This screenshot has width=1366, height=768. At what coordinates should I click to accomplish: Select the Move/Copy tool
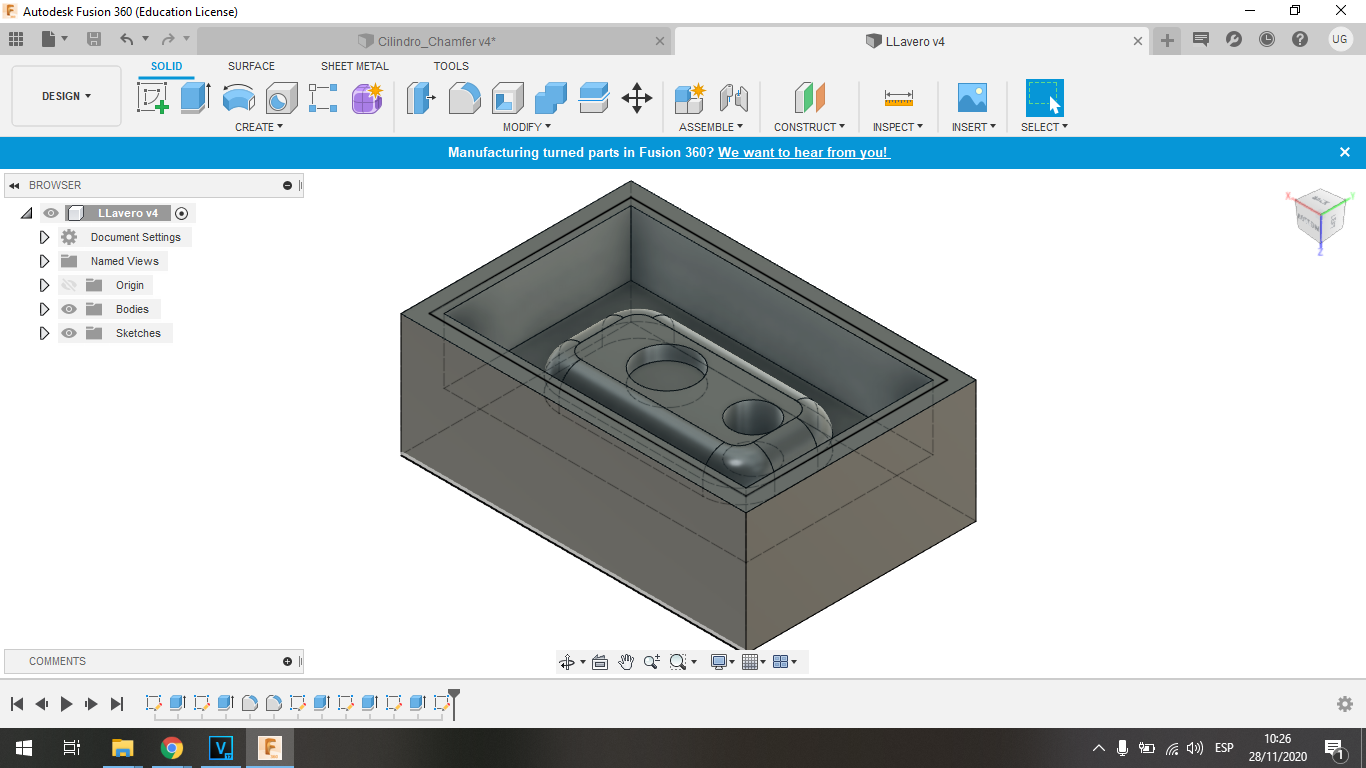point(637,98)
